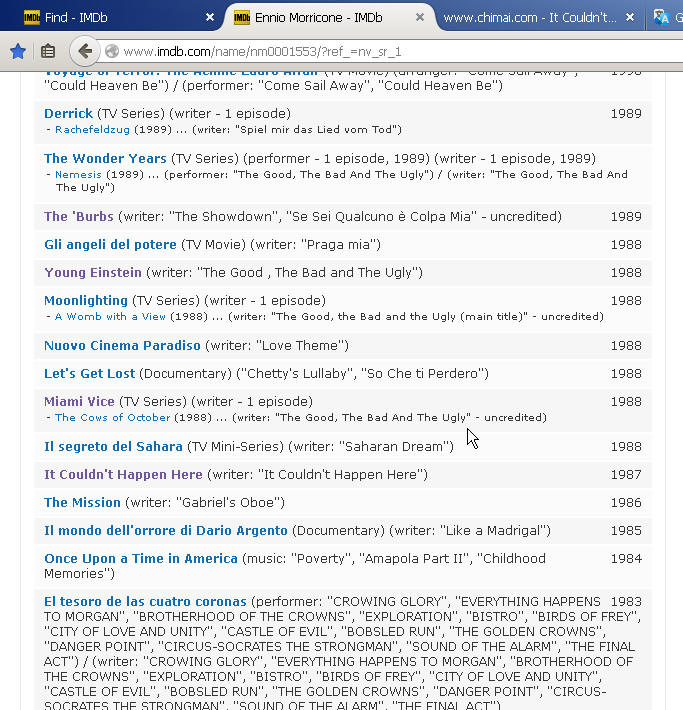Open the Nemesis episode link
Image resolution: width=683 pixels, height=710 pixels.
78,174
